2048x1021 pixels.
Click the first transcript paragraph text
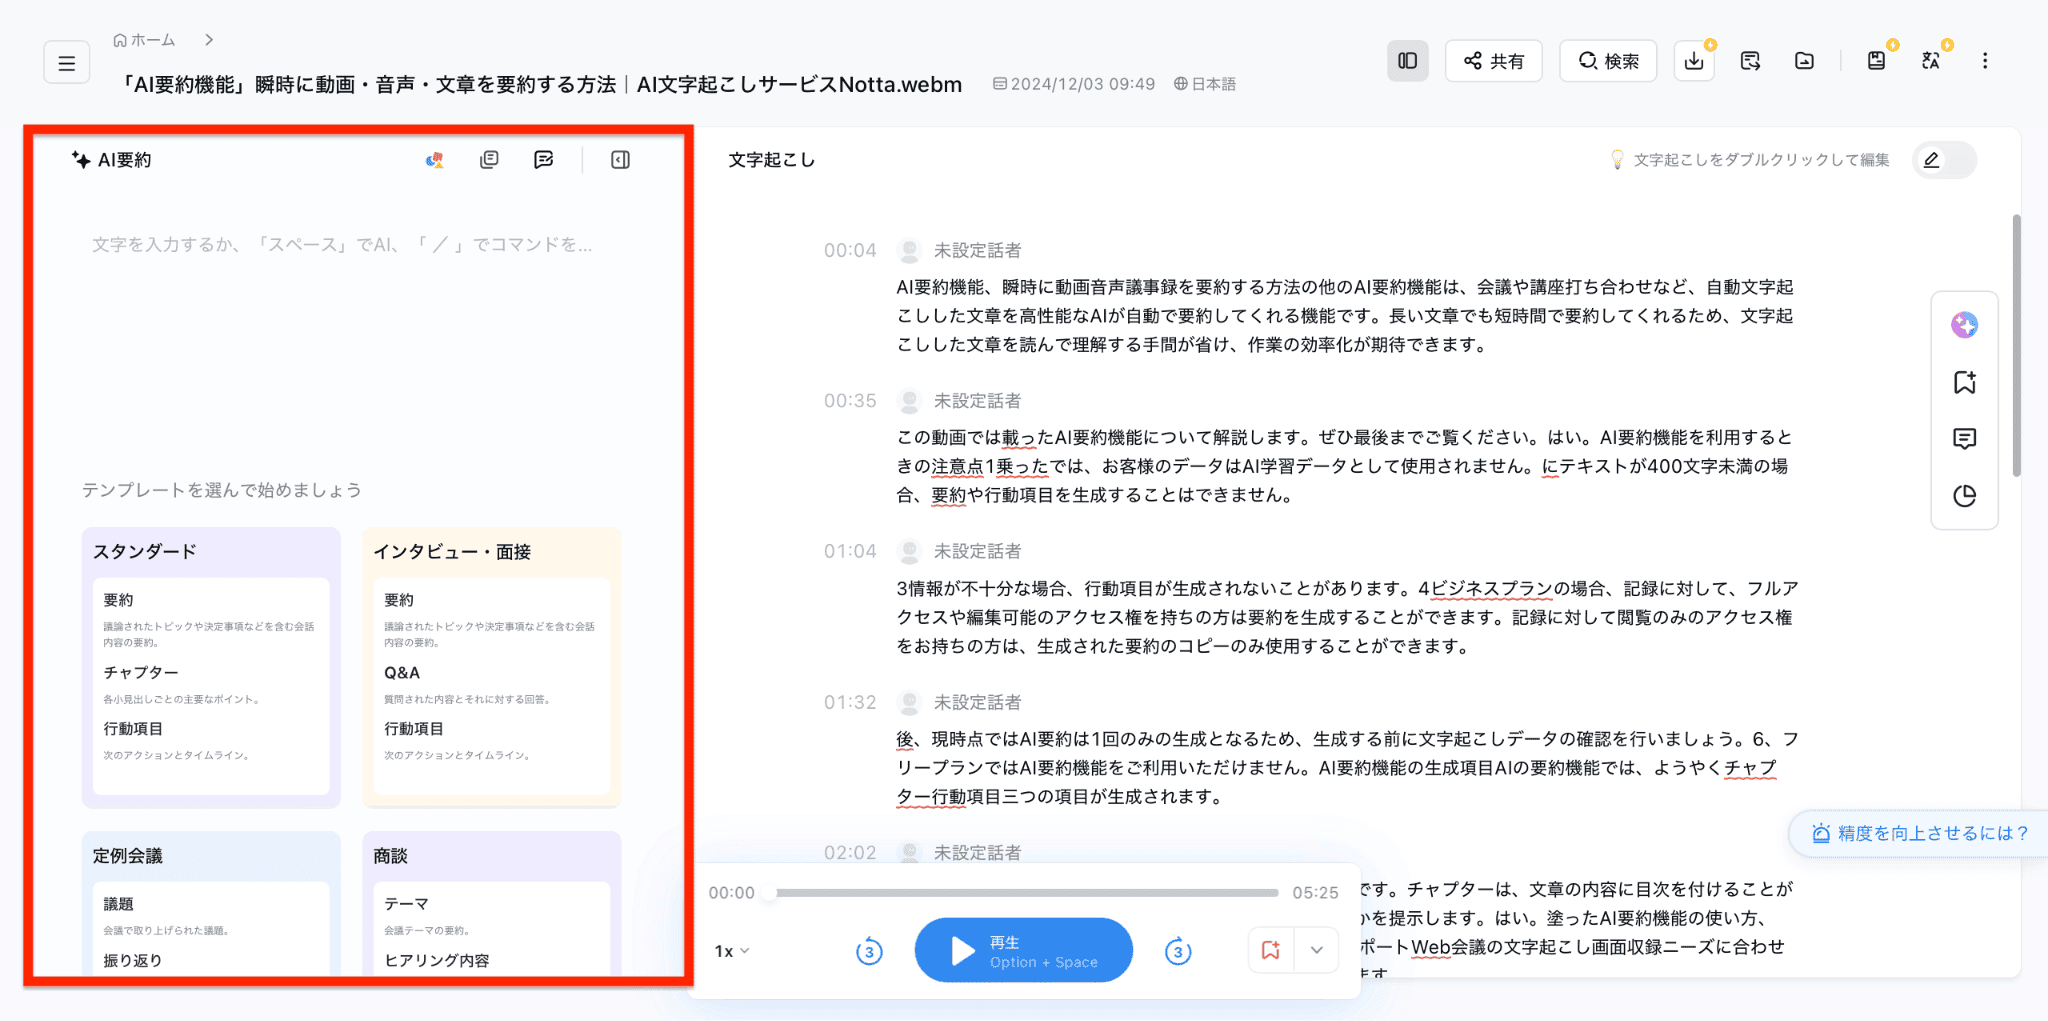pyautogui.click(x=1345, y=316)
